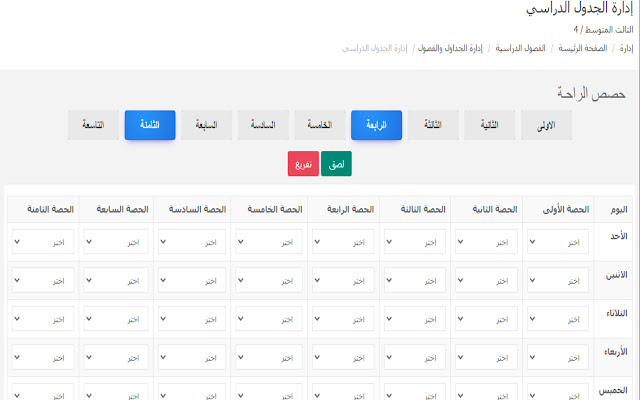This screenshot has width=640, height=400.
Task: Toggle rest period الثالثة button
Action: pyautogui.click(x=433, y=125)
